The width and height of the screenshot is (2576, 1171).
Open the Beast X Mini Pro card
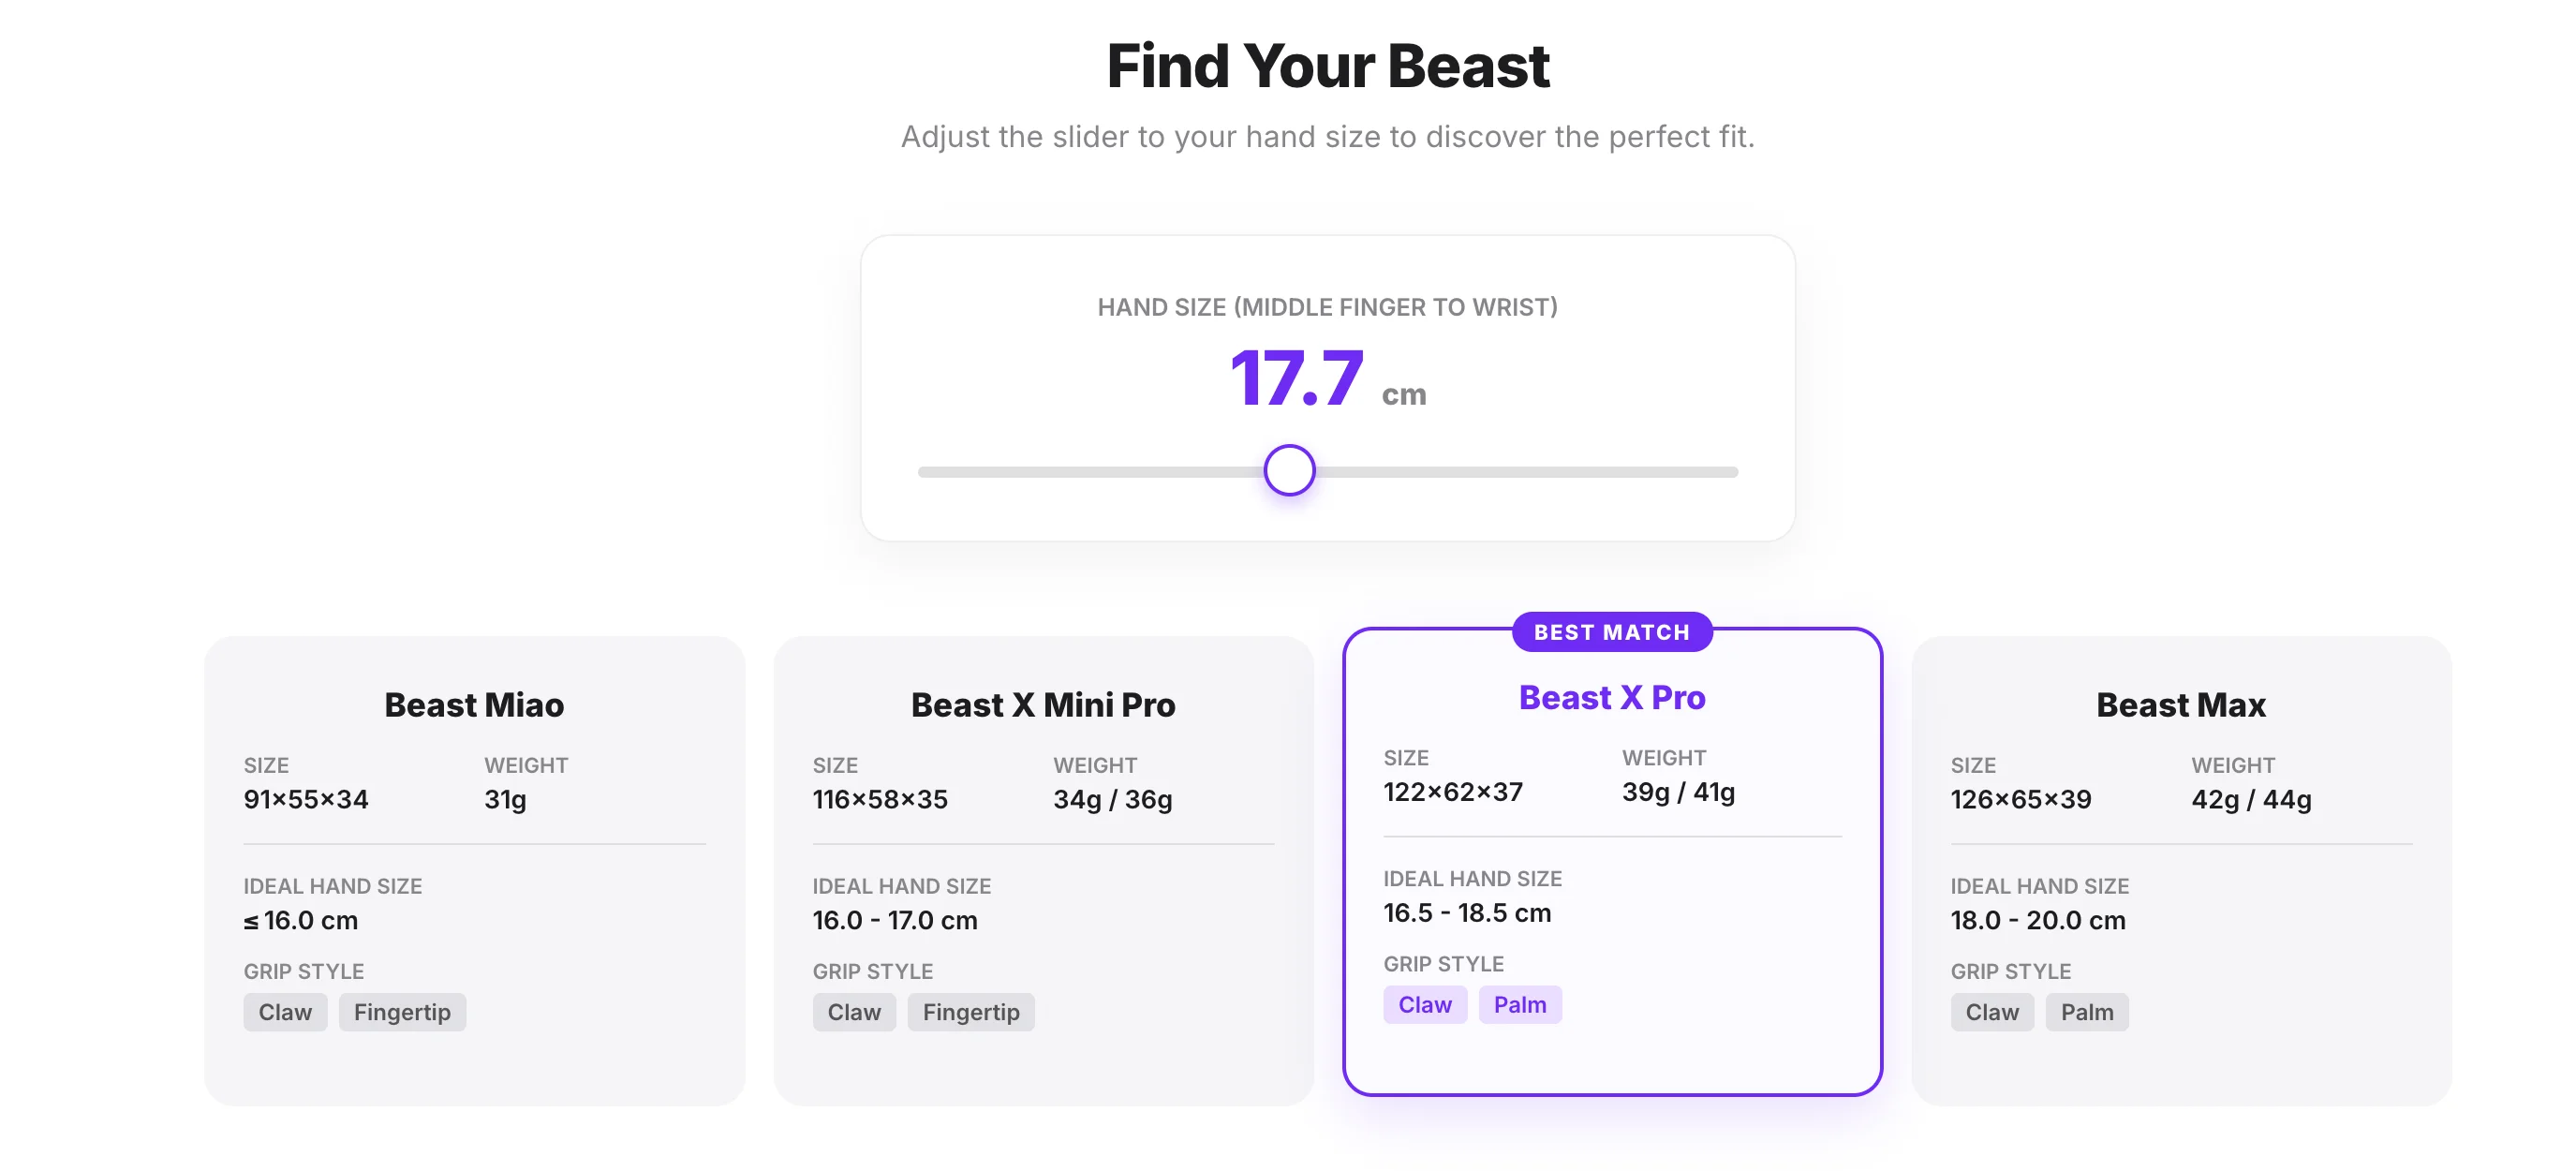point(1043,870)
